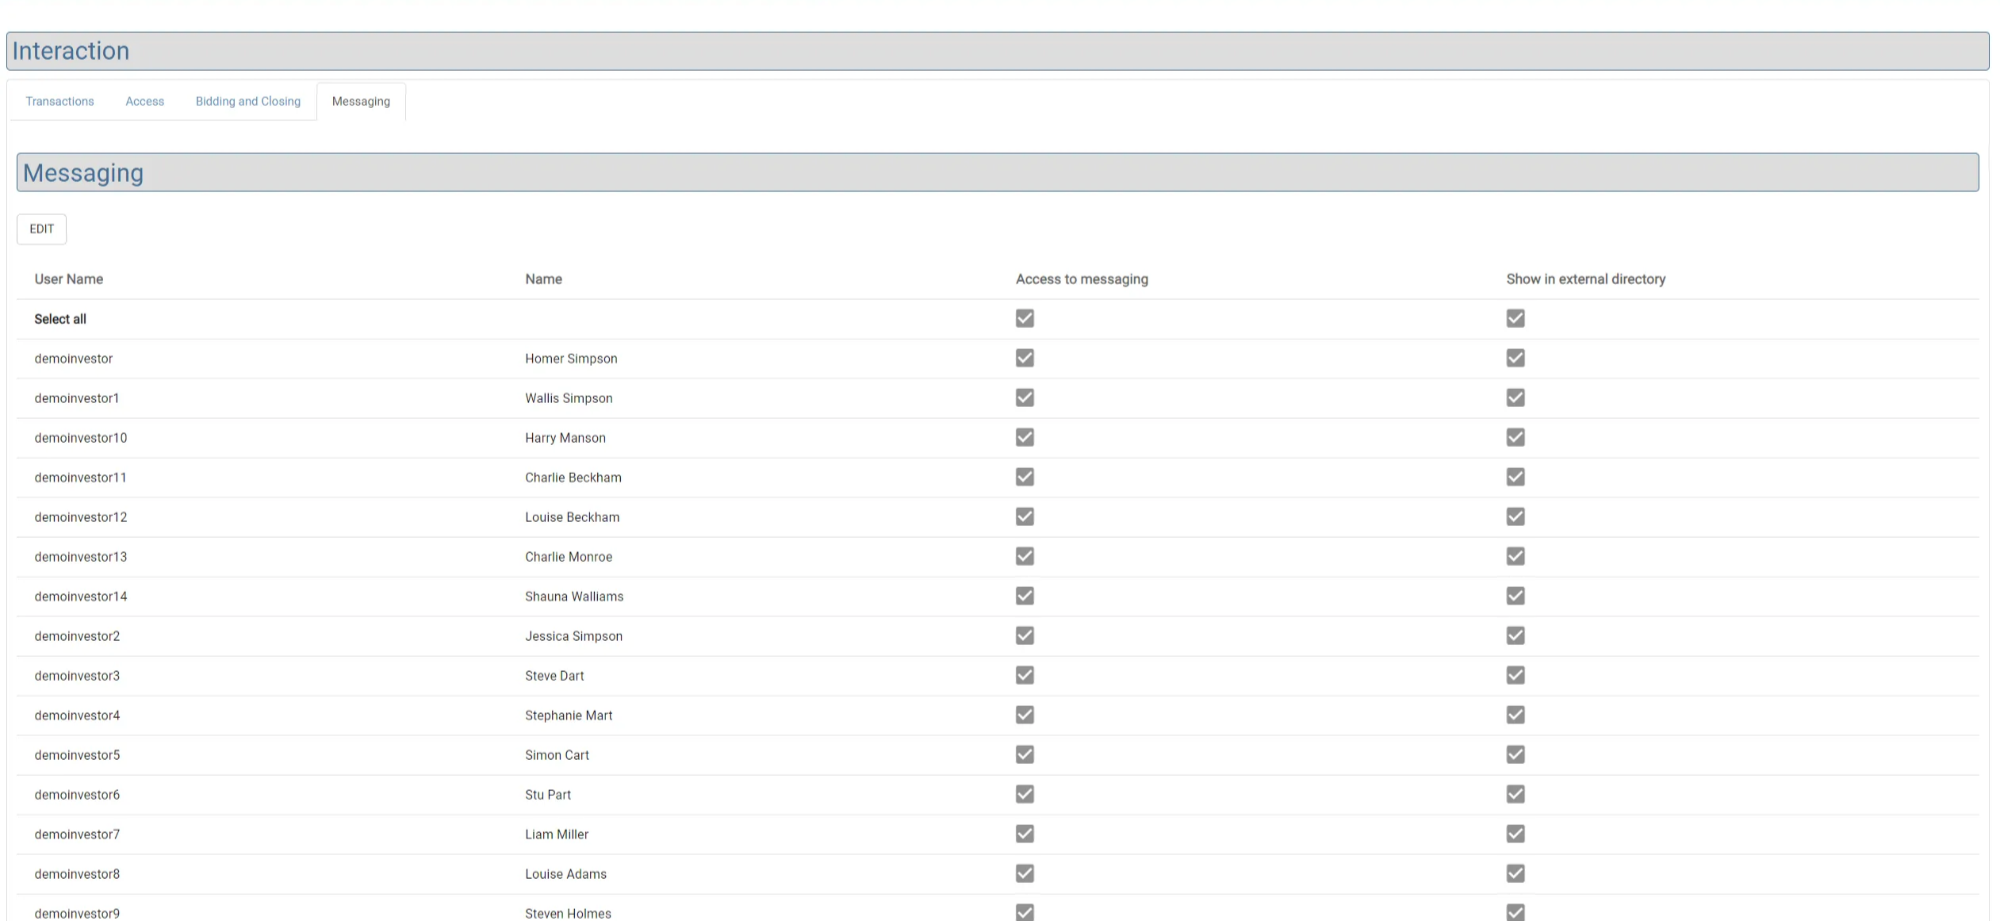Click the demoinvestor7 user name row
The height and width of the screenshot is (921, 2000).
pyautogui.click(x=77, y=834)
